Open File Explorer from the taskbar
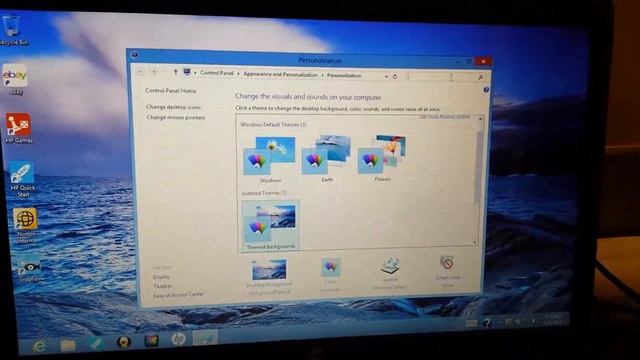 (x=68, y=345)
